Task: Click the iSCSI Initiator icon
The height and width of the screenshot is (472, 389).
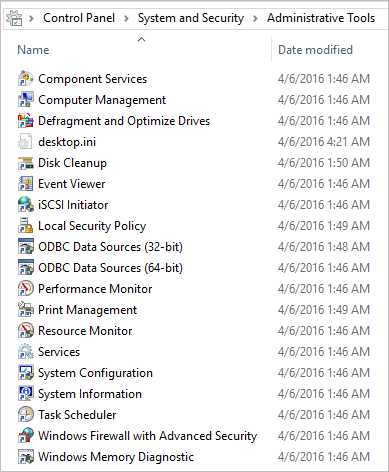Action: (25, 205)
